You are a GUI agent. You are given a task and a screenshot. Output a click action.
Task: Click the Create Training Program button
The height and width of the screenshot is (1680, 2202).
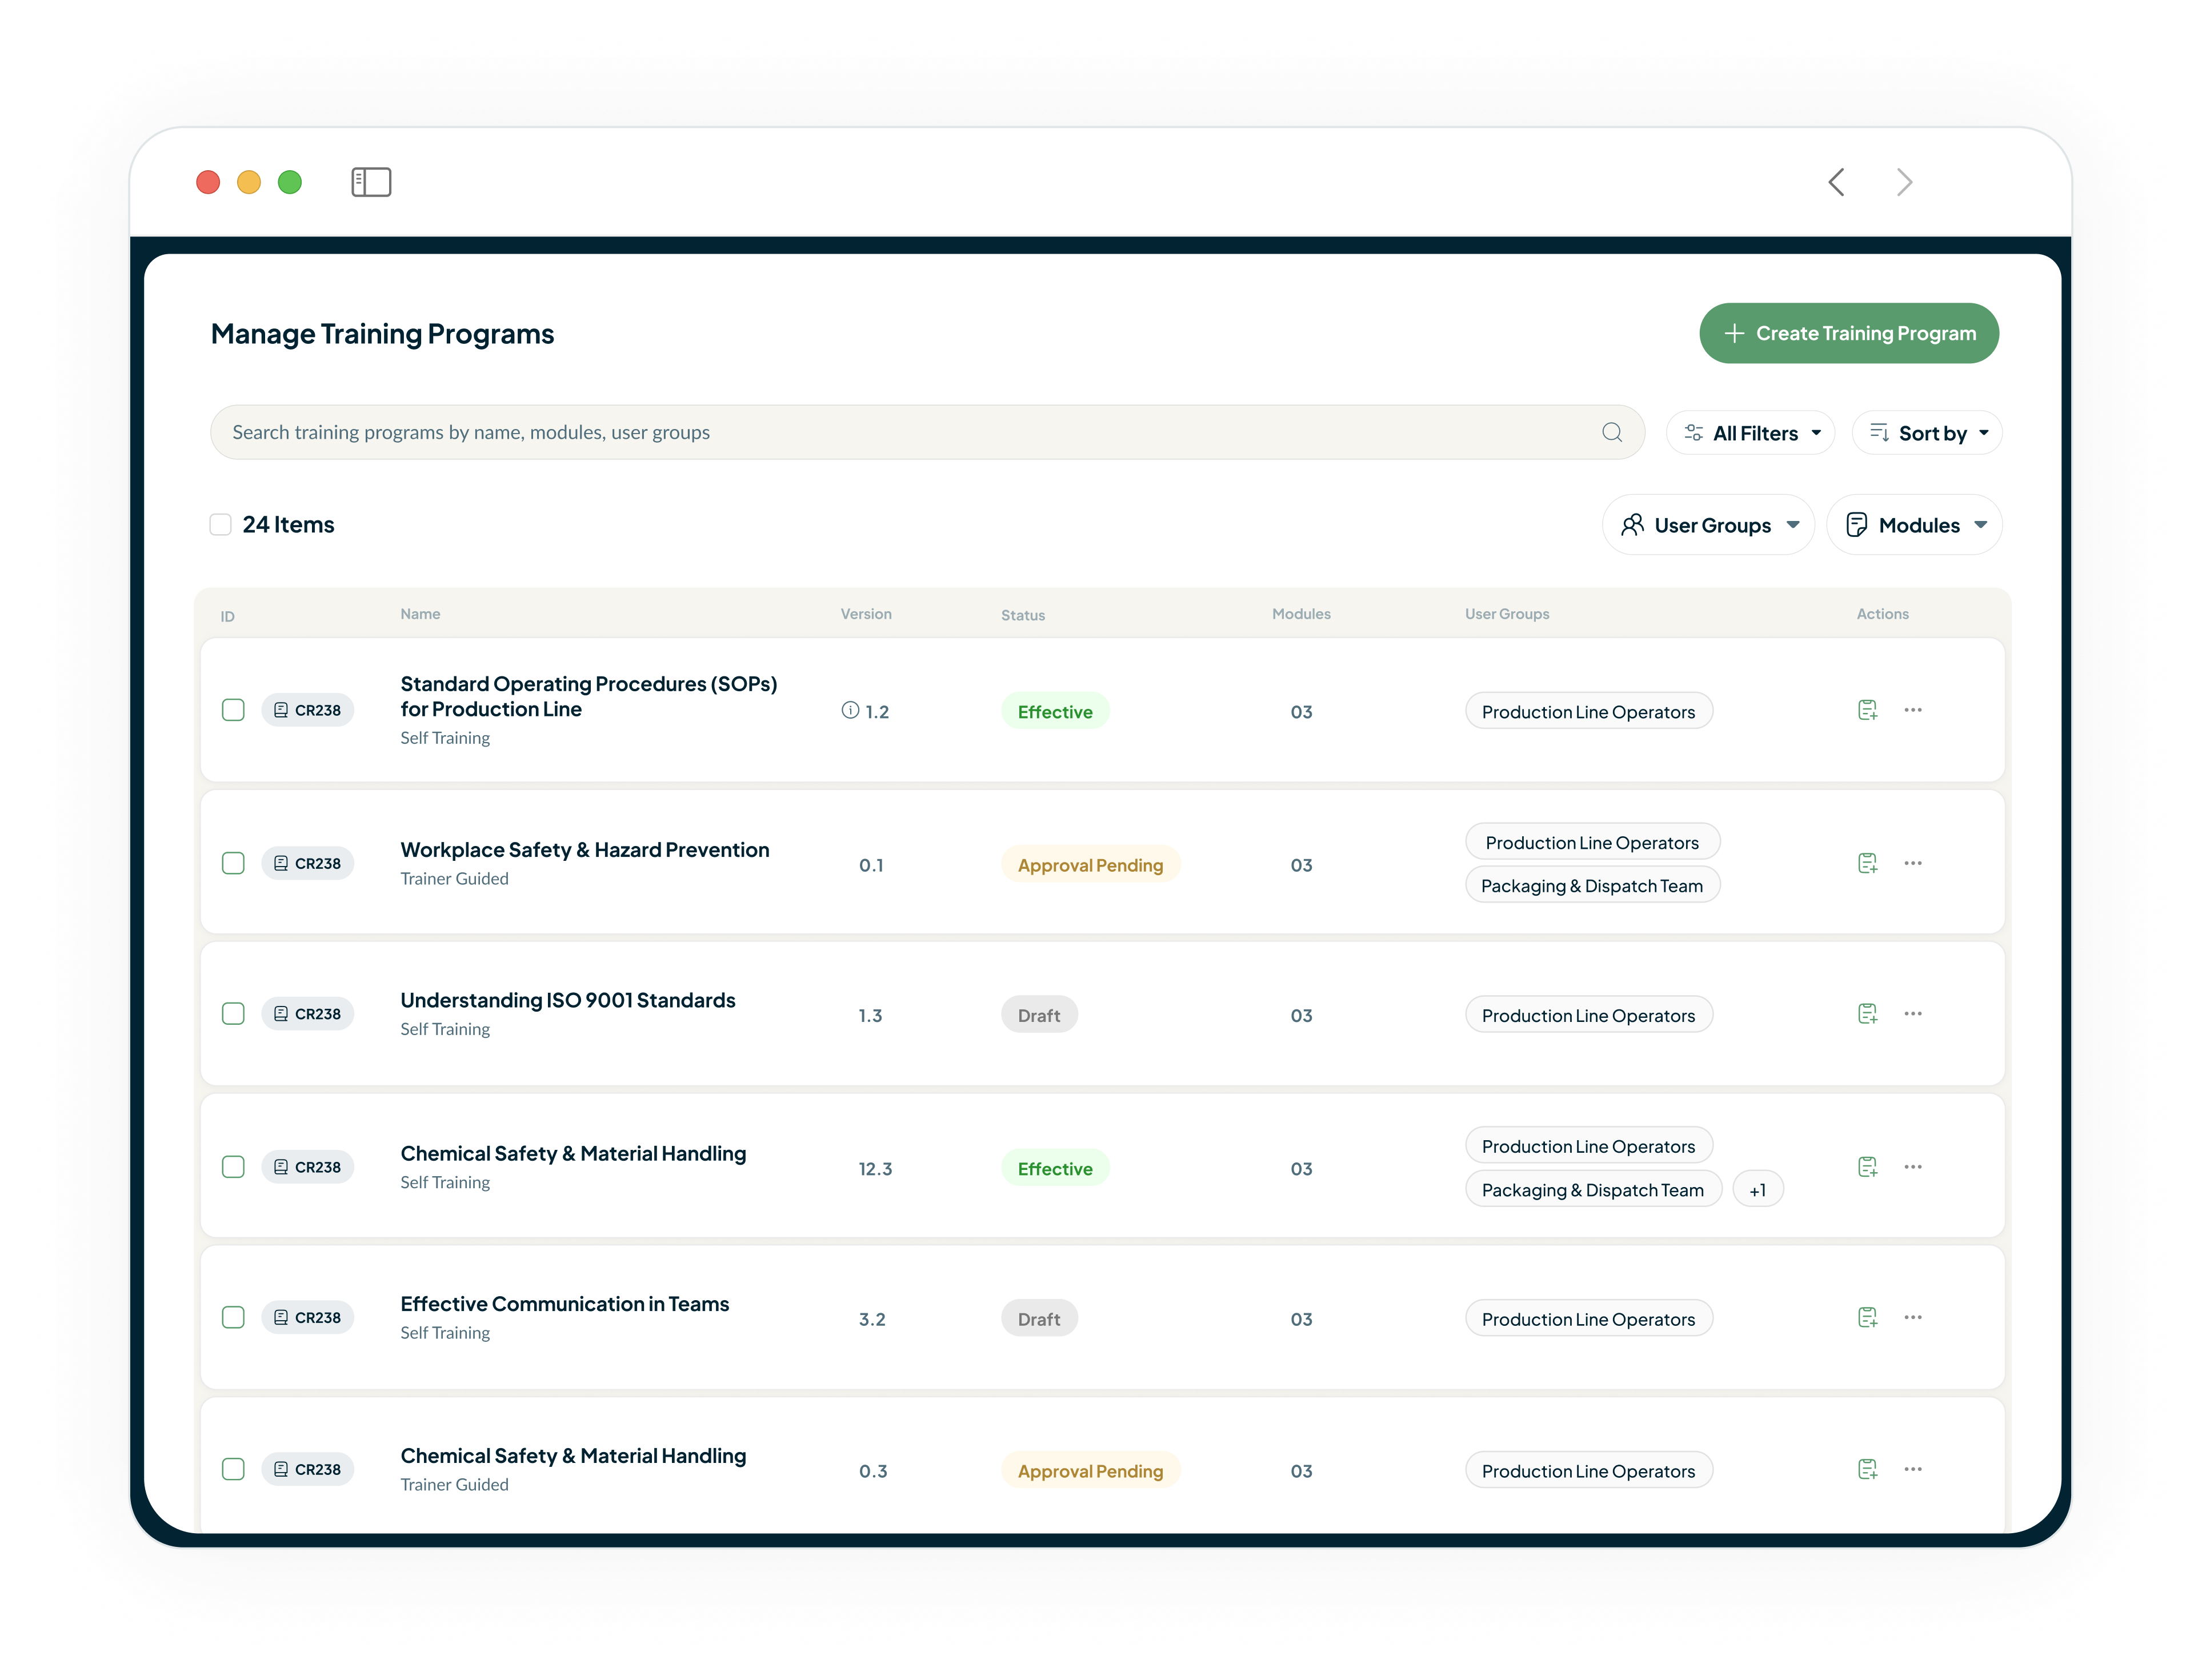tap(1848, 333)
